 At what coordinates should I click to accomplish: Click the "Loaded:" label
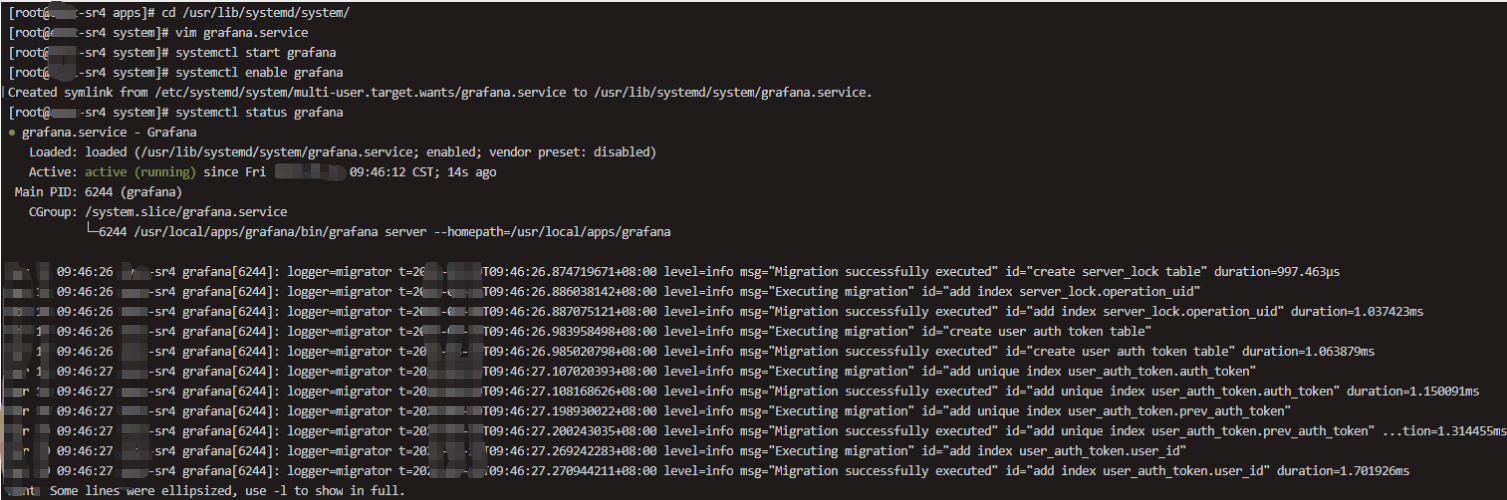[52, 152]
